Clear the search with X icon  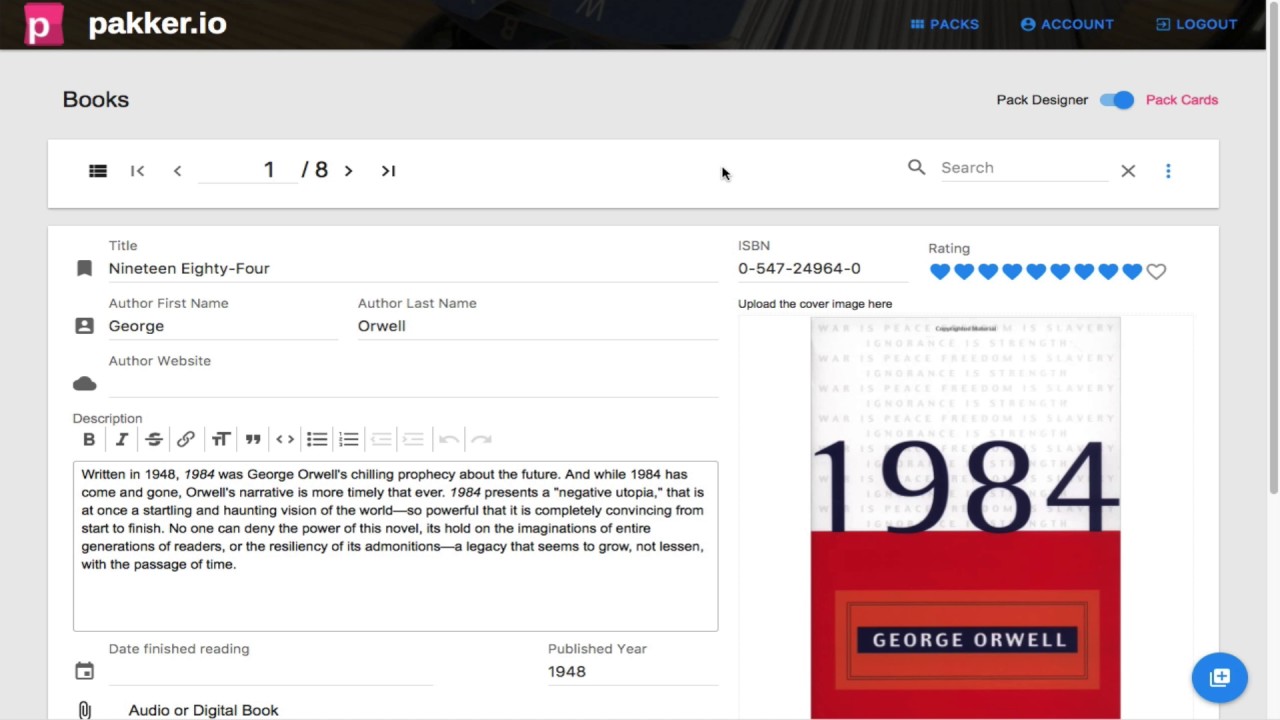(x=1128, y=171)
